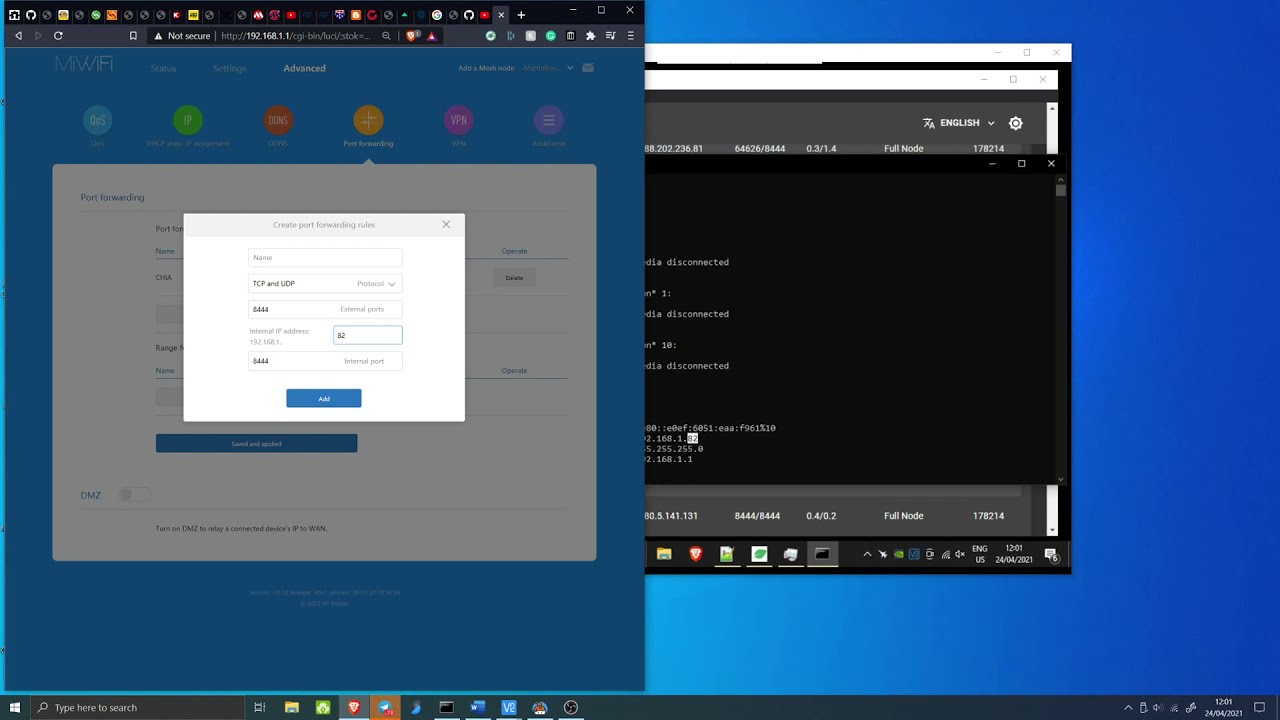Screen dimensions: 1280x720
Task: Open OBS Studio from the main taskbar
Action: pyautogui.click(x=570, y=707)
